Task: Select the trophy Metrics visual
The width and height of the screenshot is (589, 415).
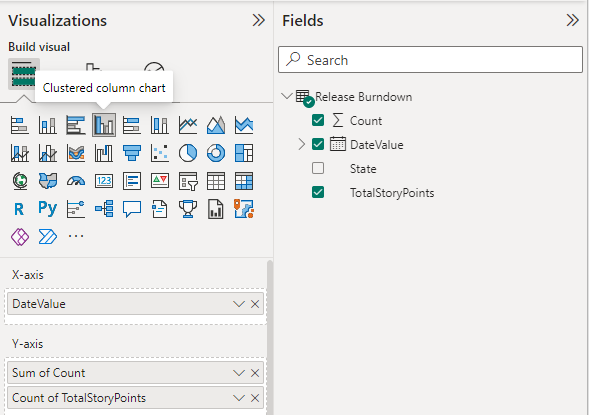Action: [x=188, y=209]
